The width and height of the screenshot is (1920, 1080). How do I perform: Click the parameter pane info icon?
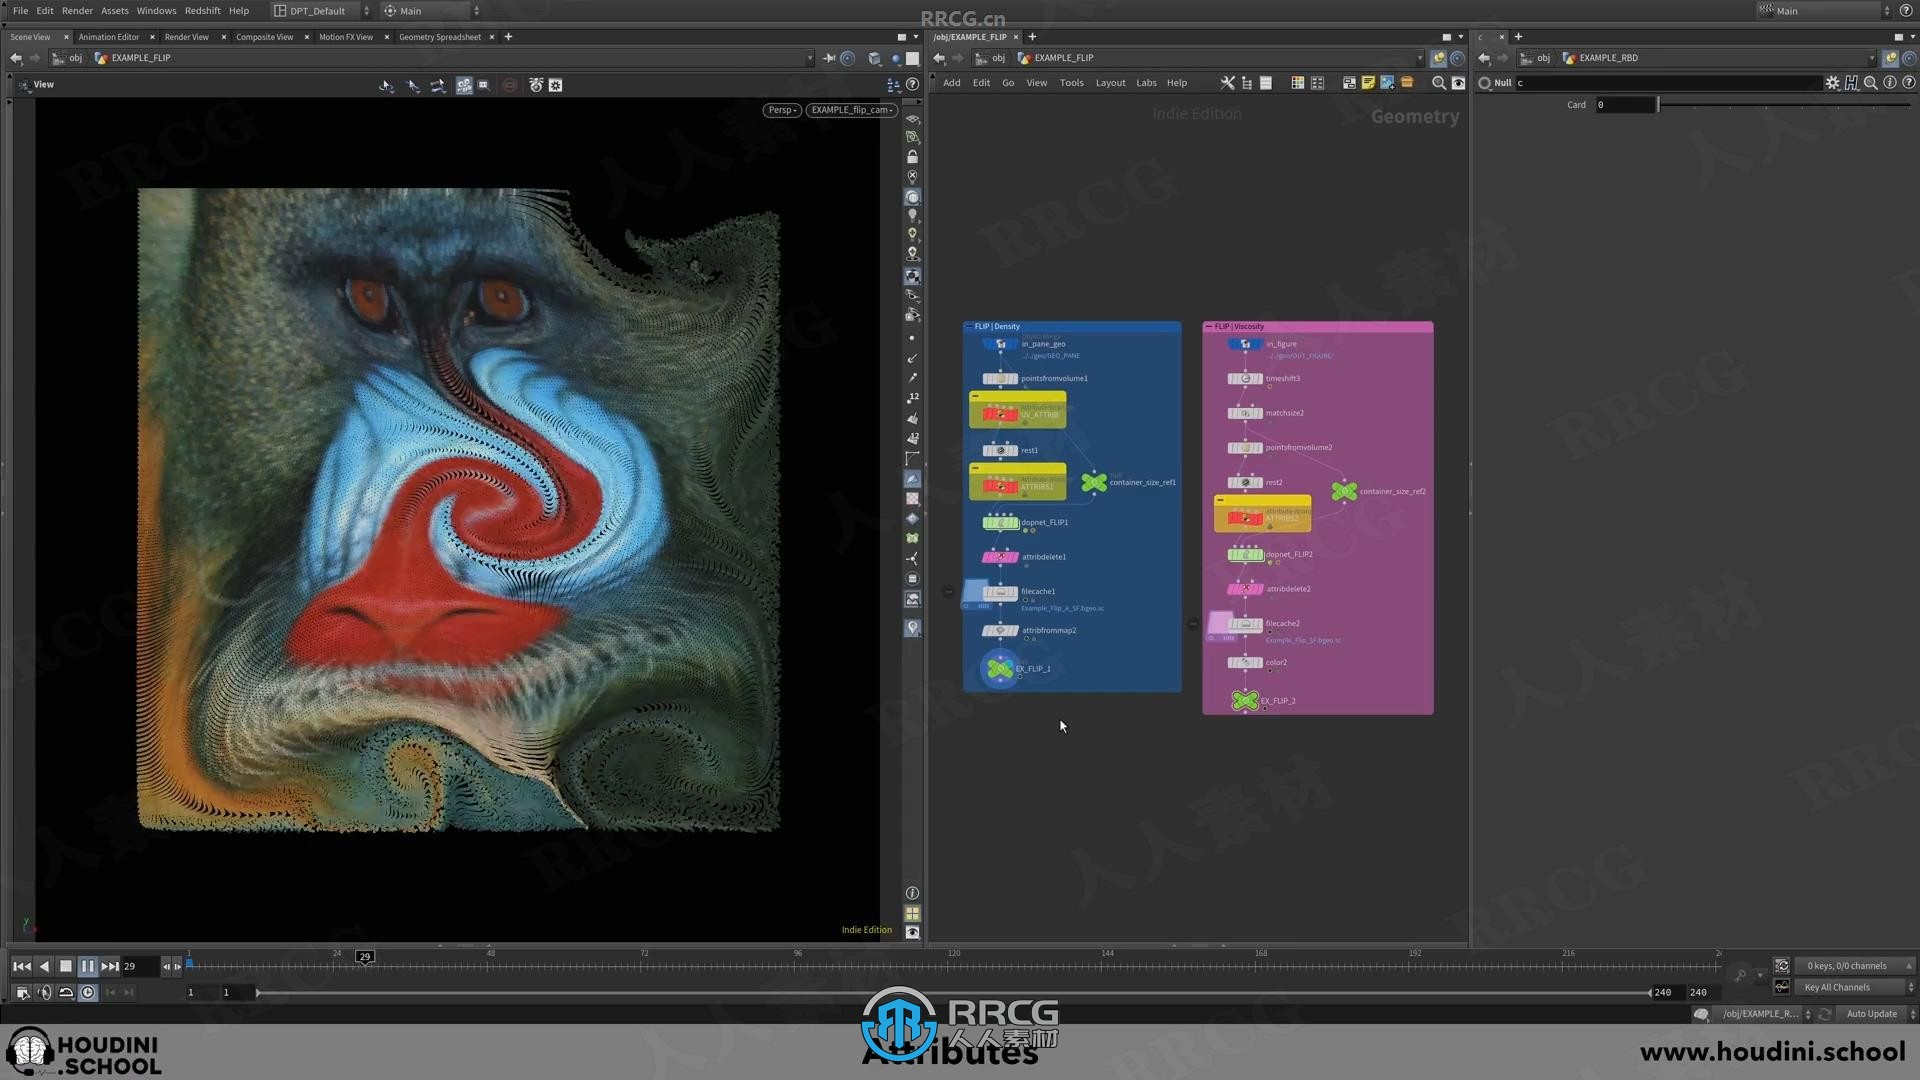click(x=1890, y=83)
